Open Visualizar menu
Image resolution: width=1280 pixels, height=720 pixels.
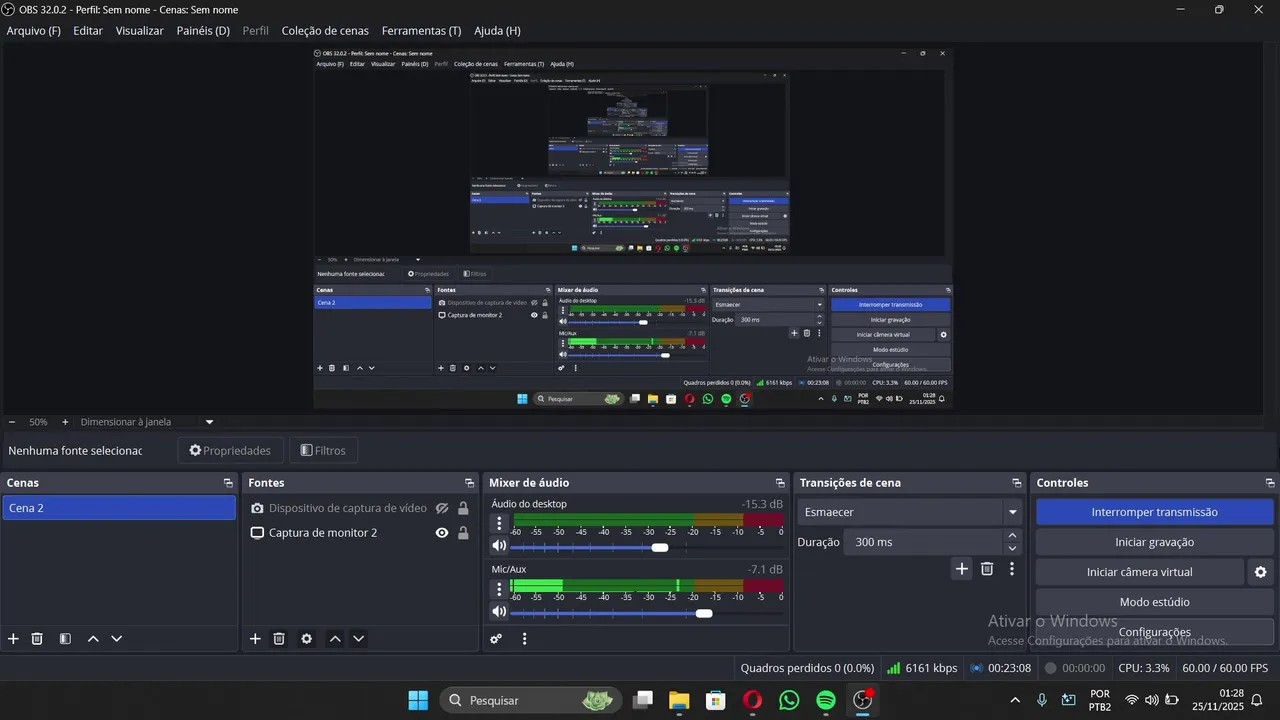pos(139,31)
